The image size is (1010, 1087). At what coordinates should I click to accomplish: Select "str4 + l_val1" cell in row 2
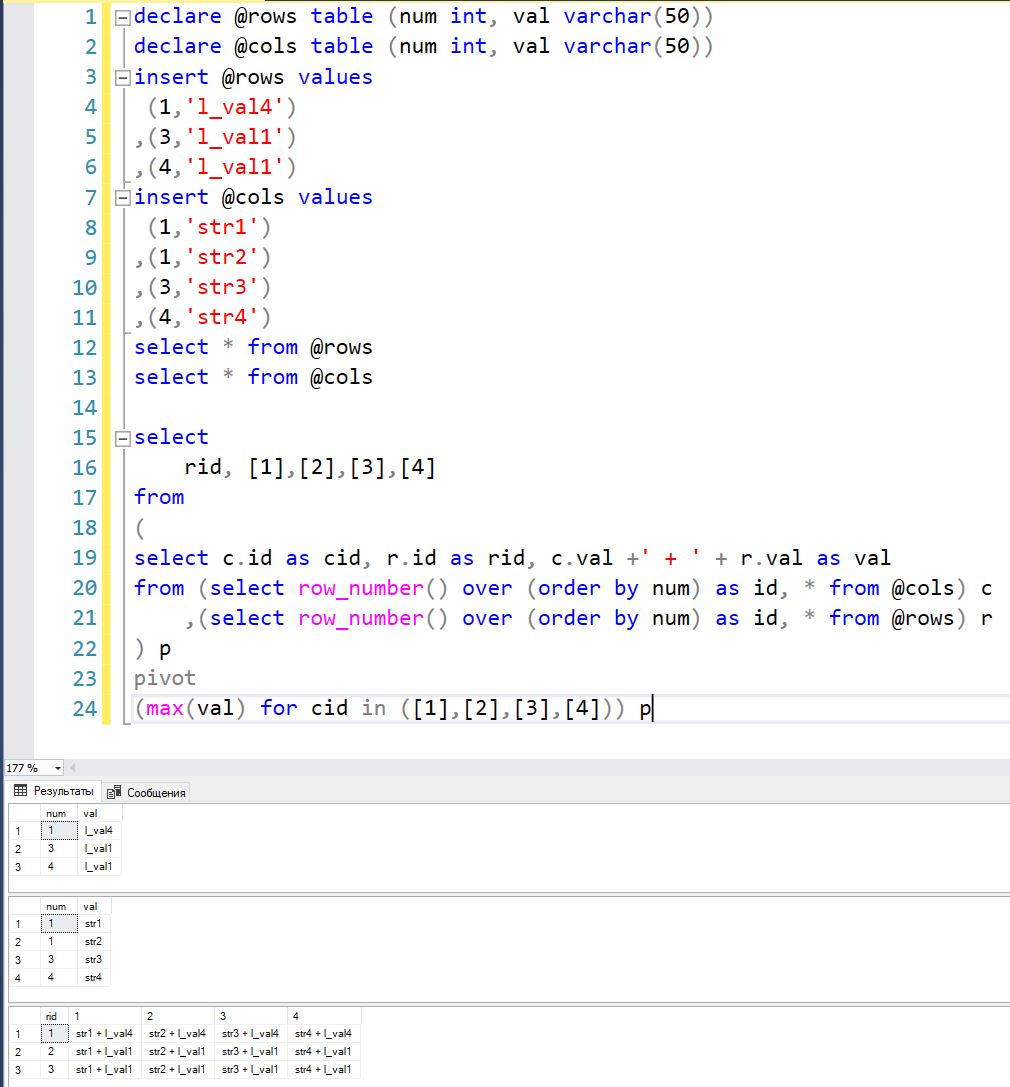[322, 1051]
